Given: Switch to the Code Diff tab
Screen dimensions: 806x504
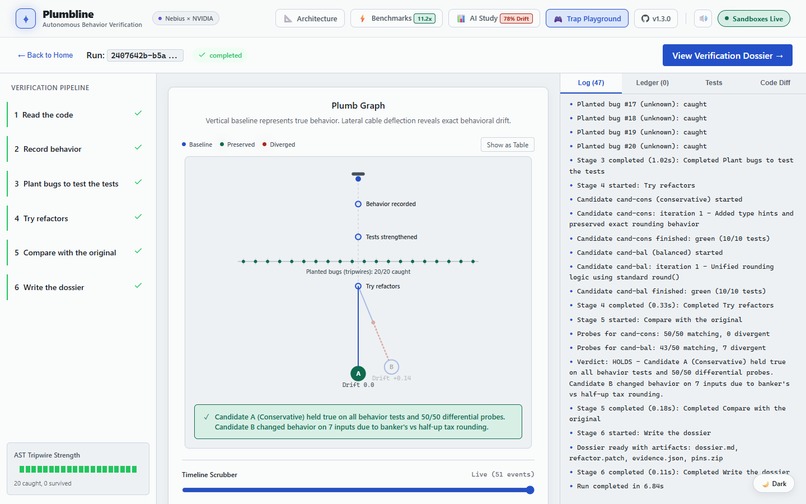Looking at the screenshot, I should (775, 83).
